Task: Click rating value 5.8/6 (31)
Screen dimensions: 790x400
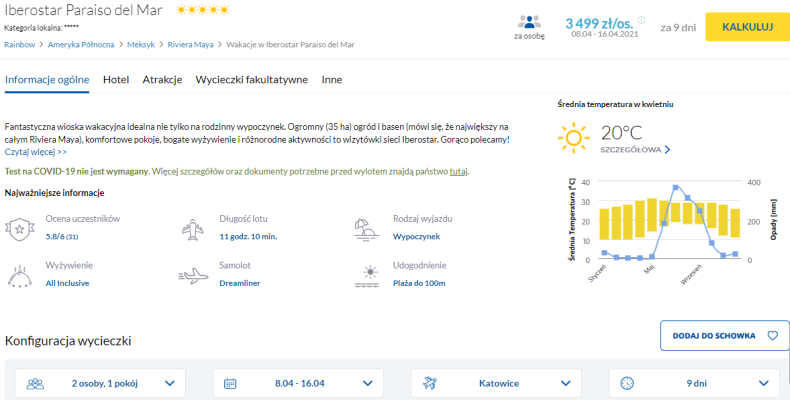Action: coord(62,236)
